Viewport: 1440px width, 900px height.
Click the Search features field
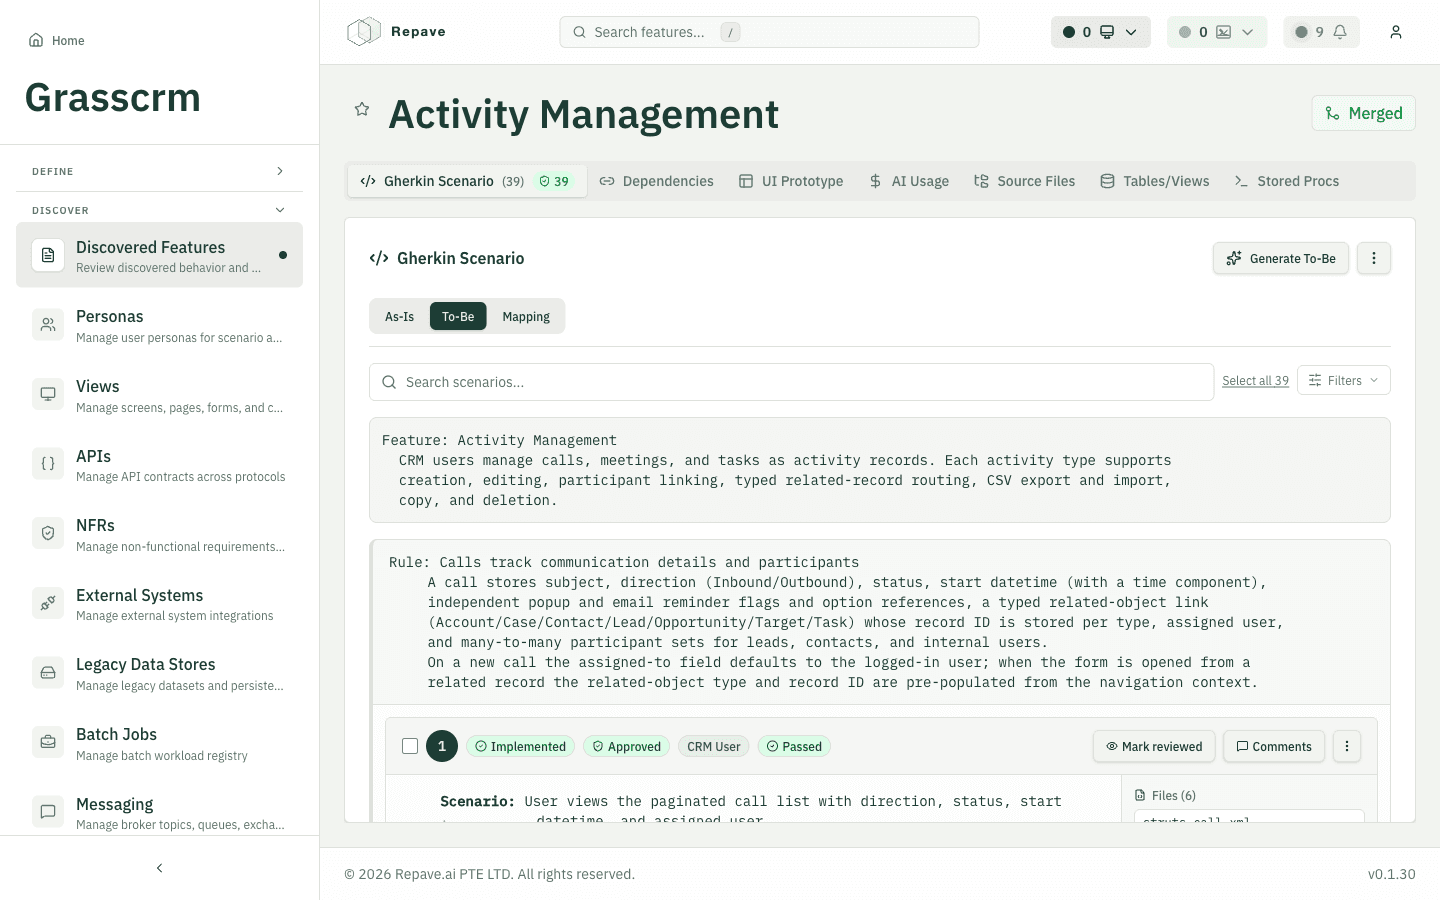click(x=769, y=32)
